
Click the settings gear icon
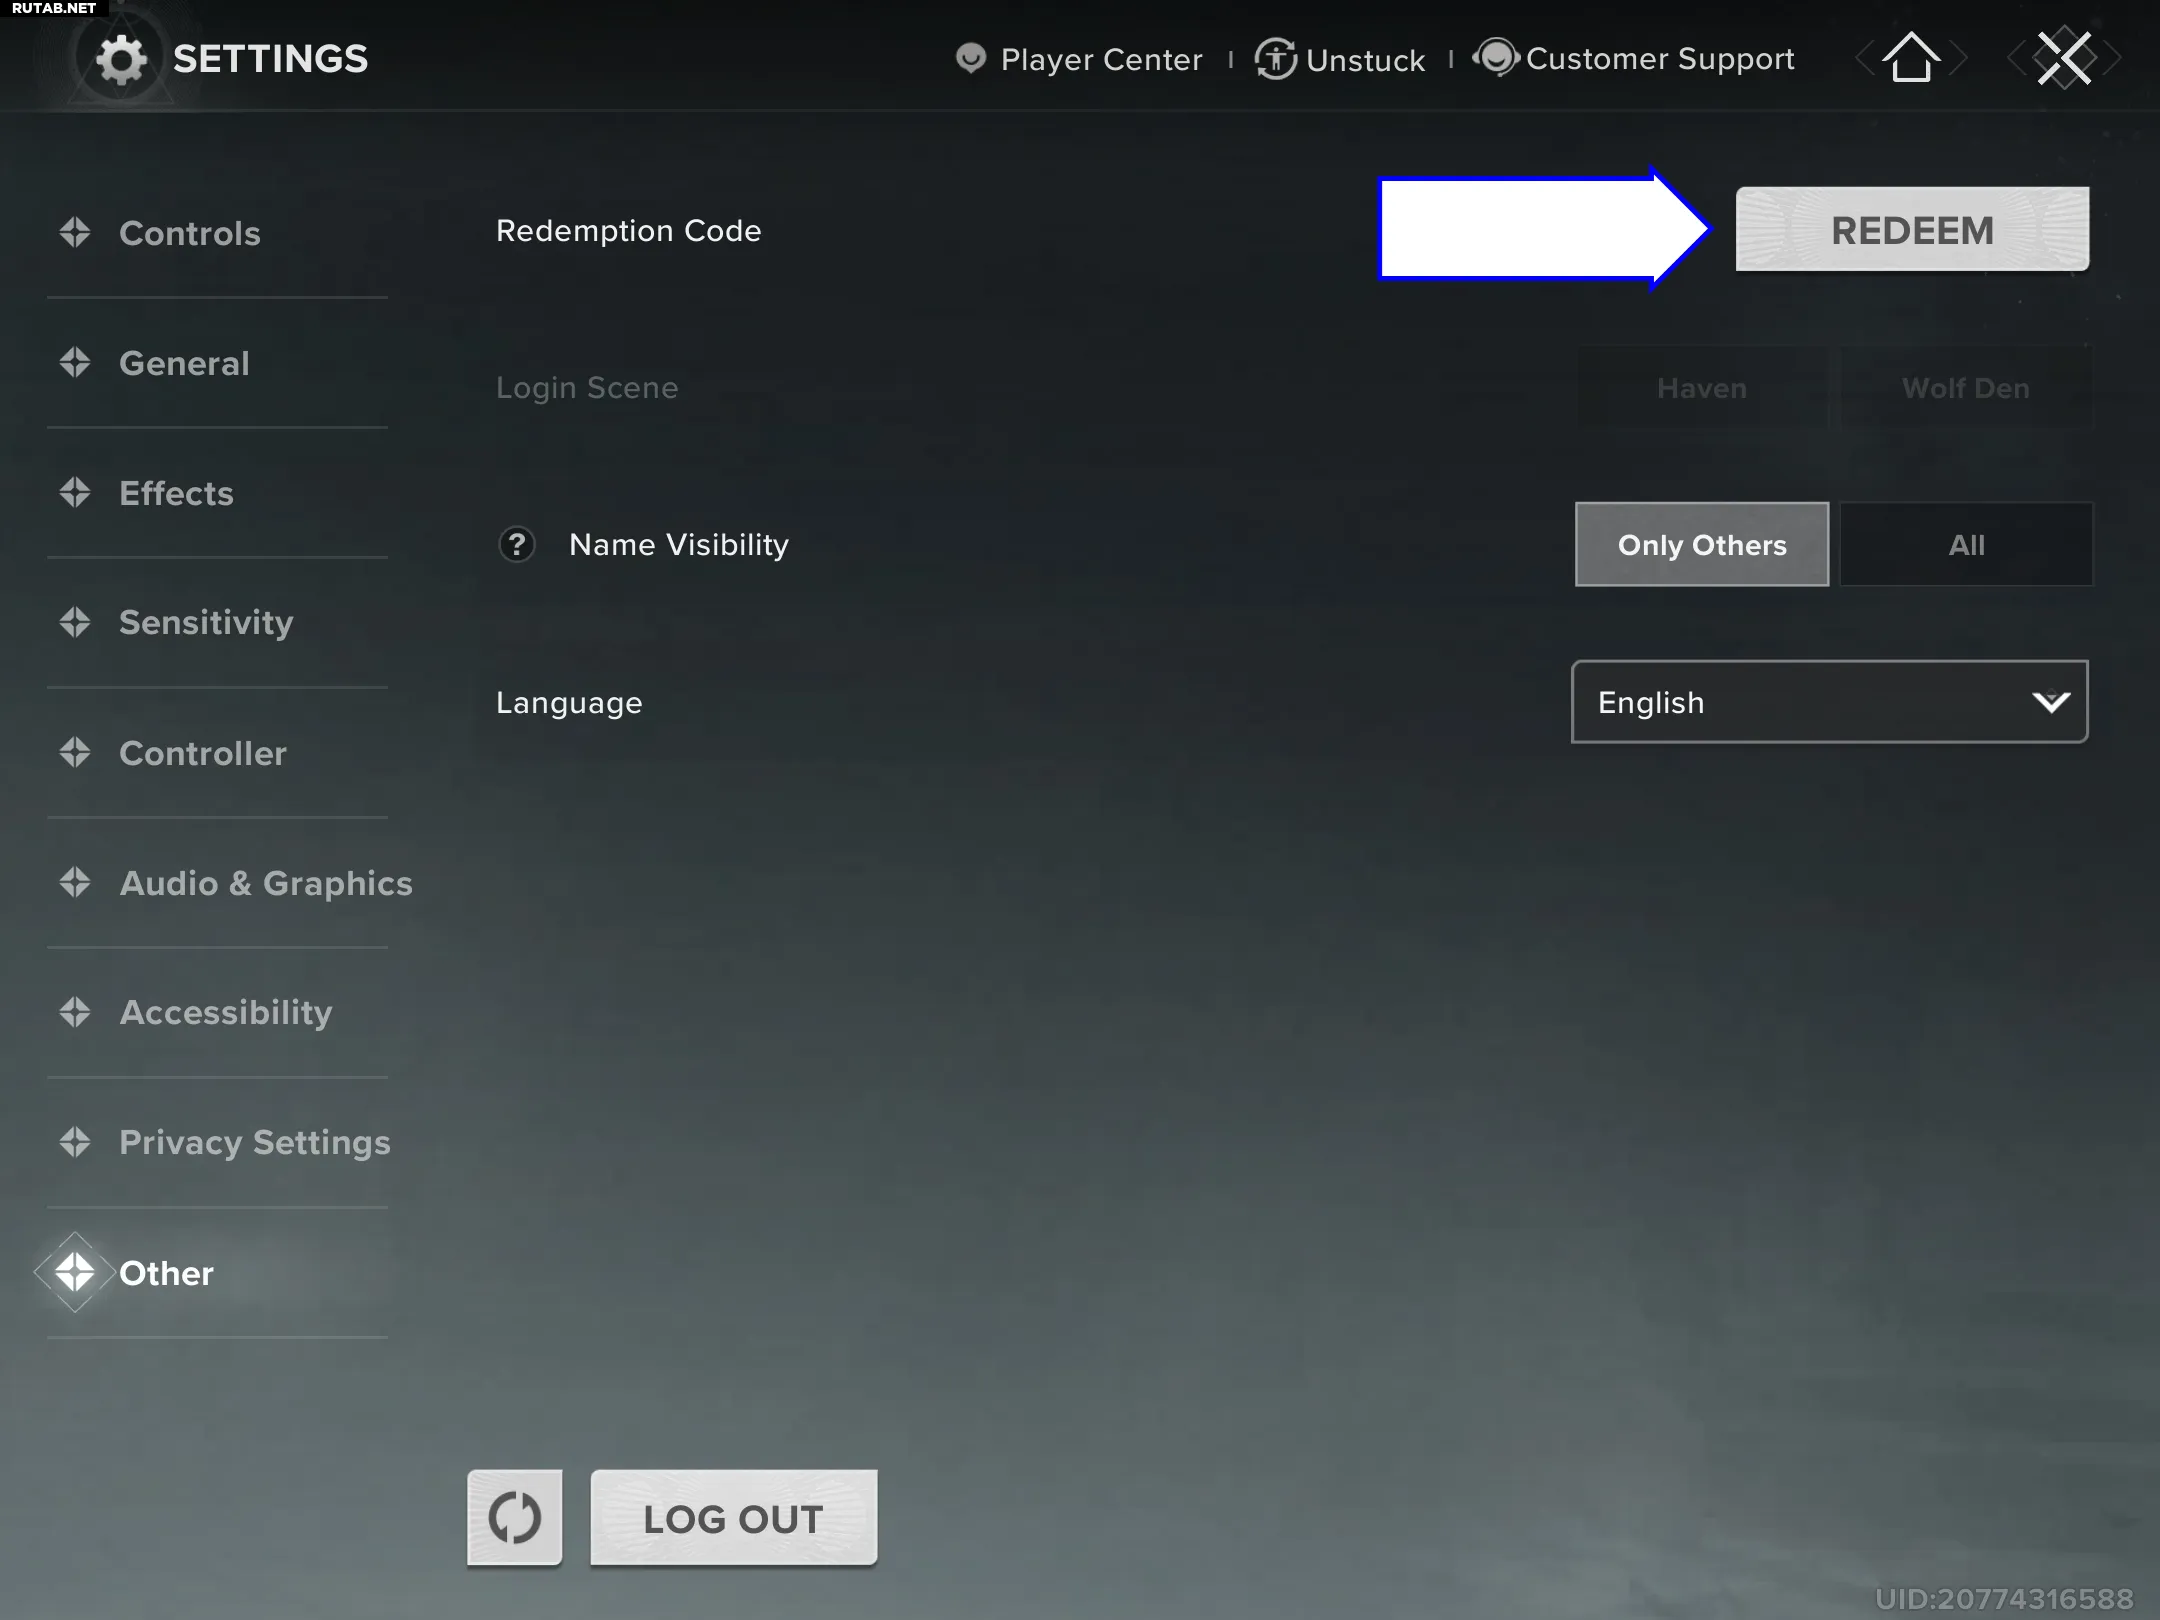point(121,60)
